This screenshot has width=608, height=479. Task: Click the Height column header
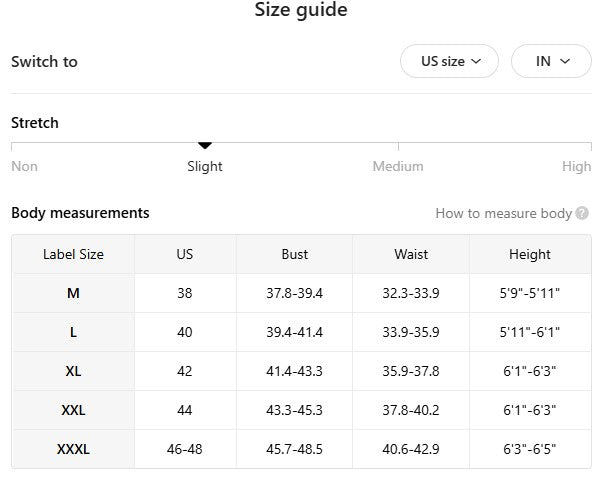529,254
